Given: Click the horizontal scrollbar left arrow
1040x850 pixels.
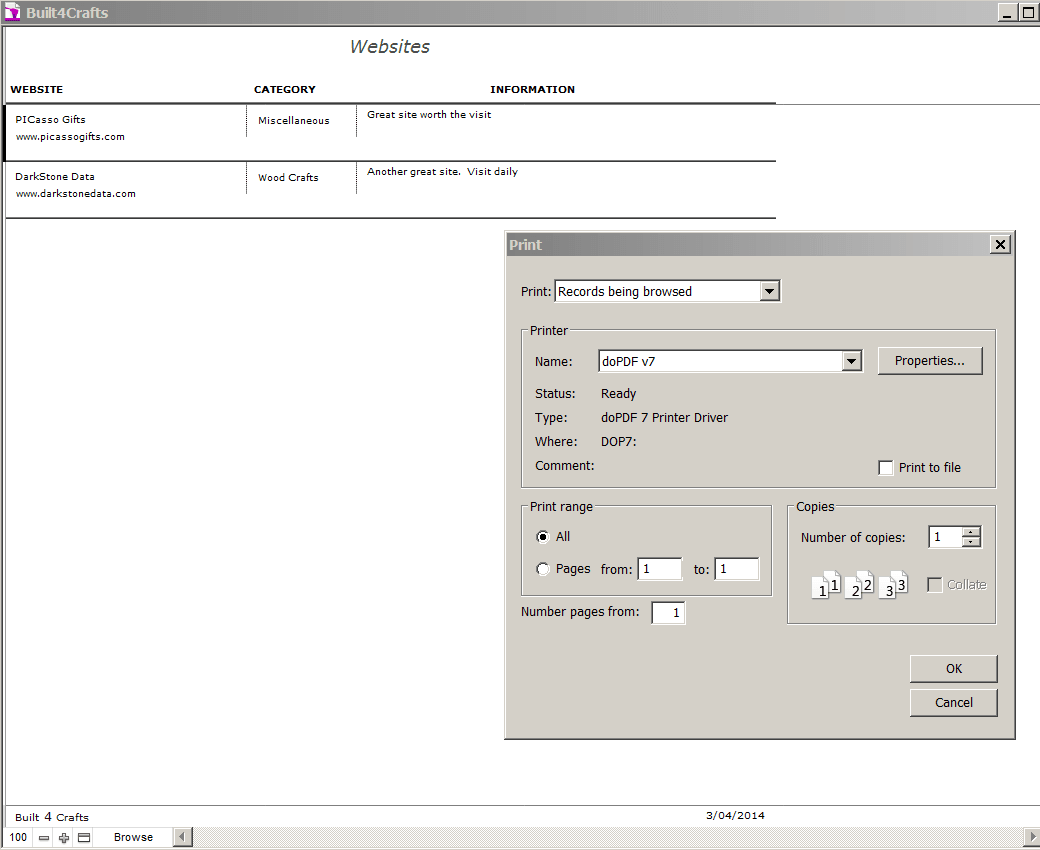Looking at the screenshot, I should click(183, 838).
